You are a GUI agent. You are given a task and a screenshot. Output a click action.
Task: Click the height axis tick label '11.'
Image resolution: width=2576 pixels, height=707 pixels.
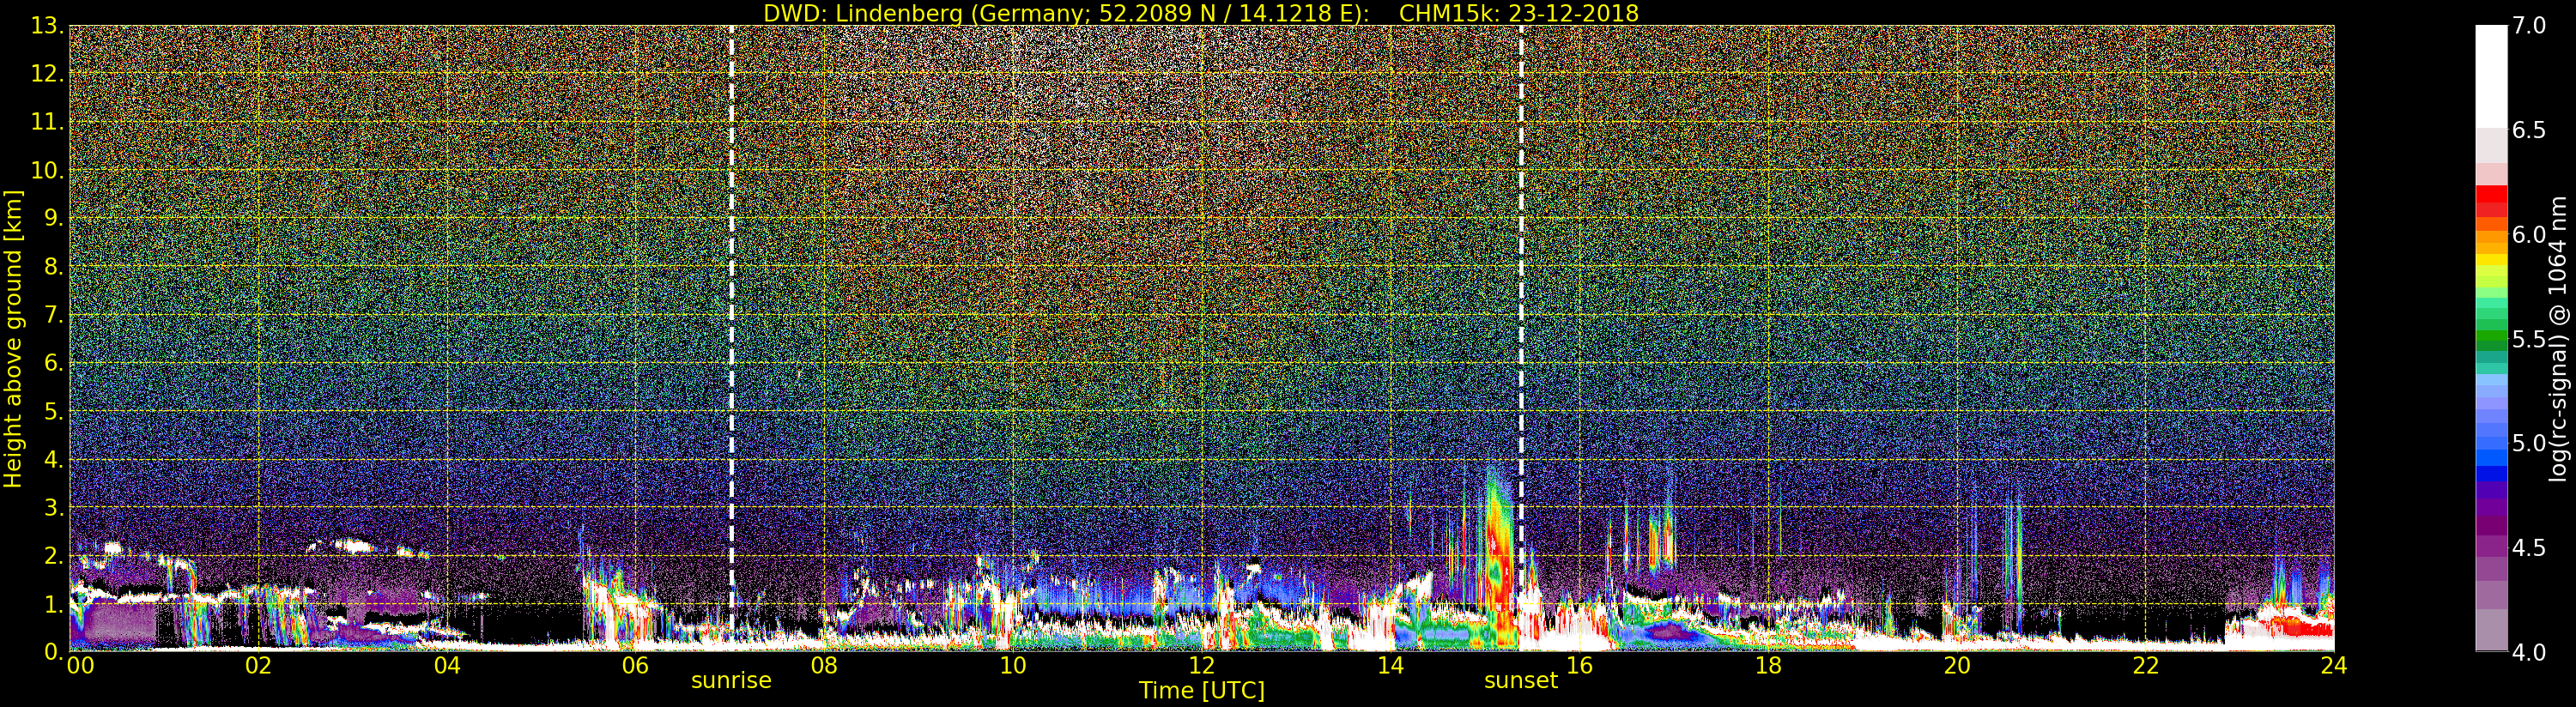click(47, 122)
